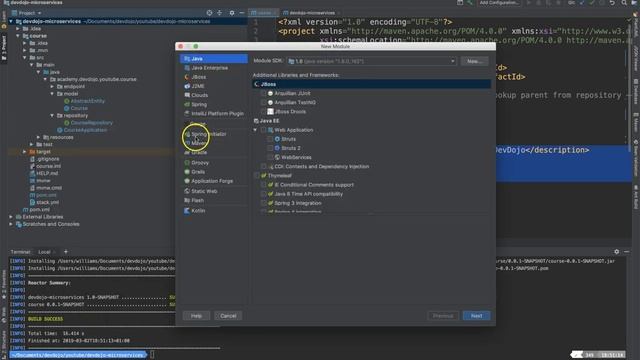This screenshot has width=640, height=360.
Task: Select the Kotlin icon entry in module list
Action: pyautogui.click(x=187, y=211)
